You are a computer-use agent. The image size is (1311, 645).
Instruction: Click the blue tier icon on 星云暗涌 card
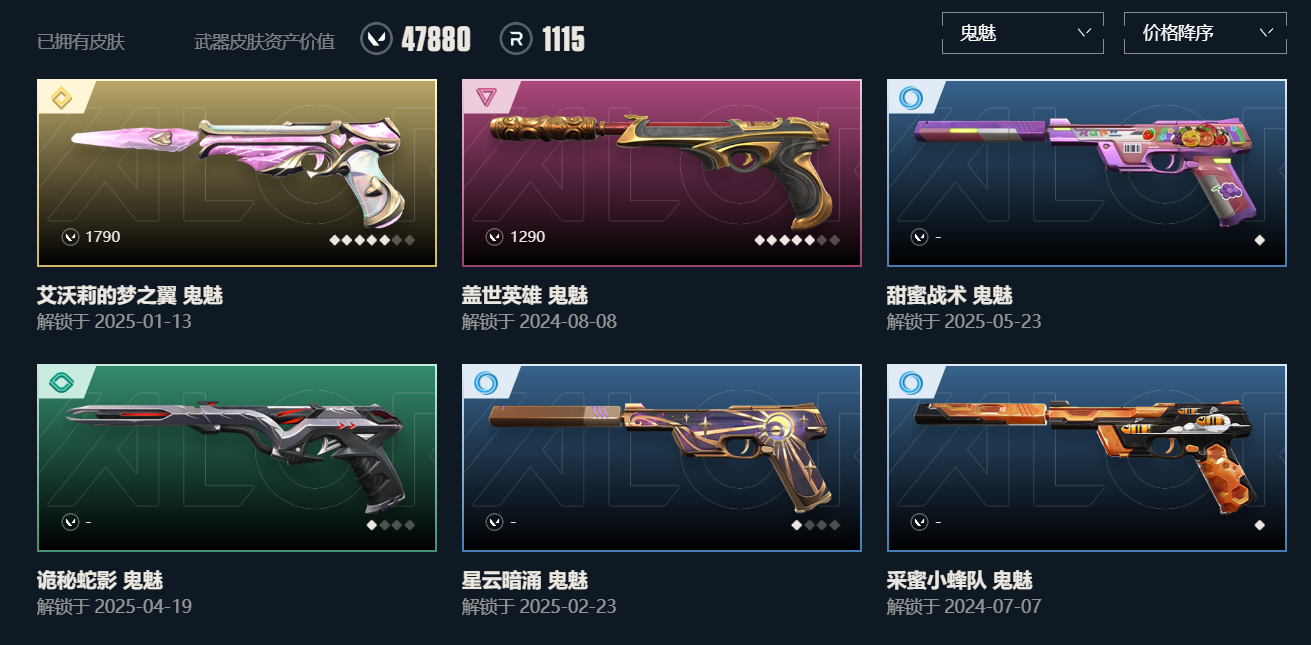(486, 382)
